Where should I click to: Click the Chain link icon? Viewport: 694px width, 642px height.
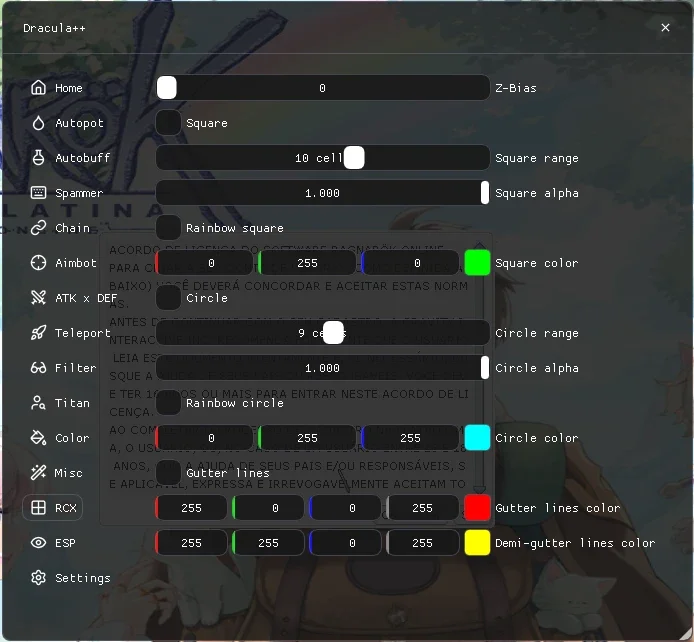(x=39, y=228)
